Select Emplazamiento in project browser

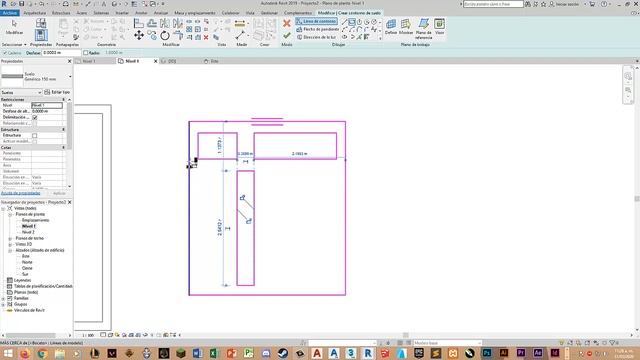(36, 220)
